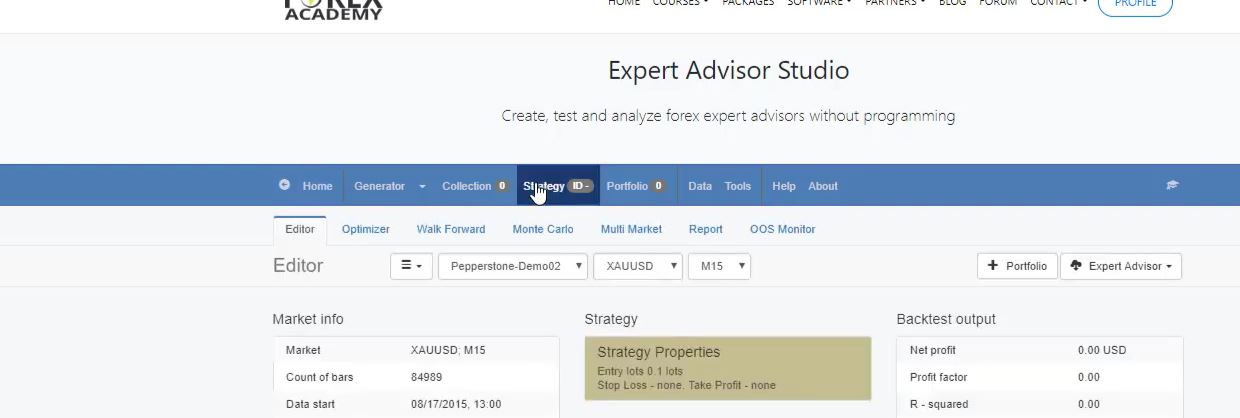Click the PROFILE button at top right

pyautogui.click(x=1135, y=4)
